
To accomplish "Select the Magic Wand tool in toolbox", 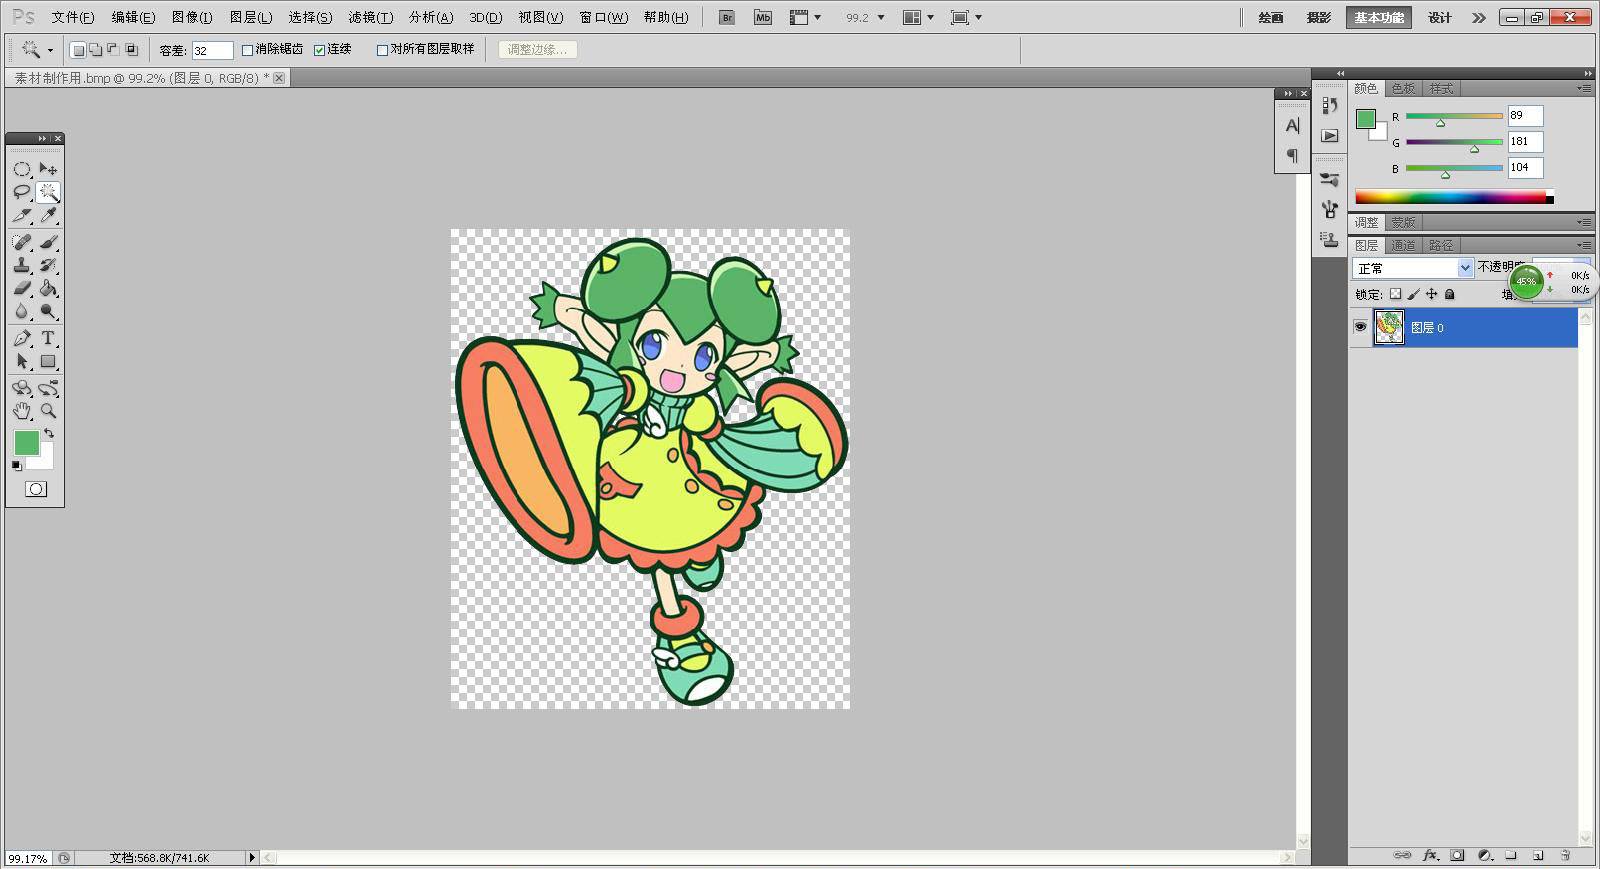I will tap(48, 192).
